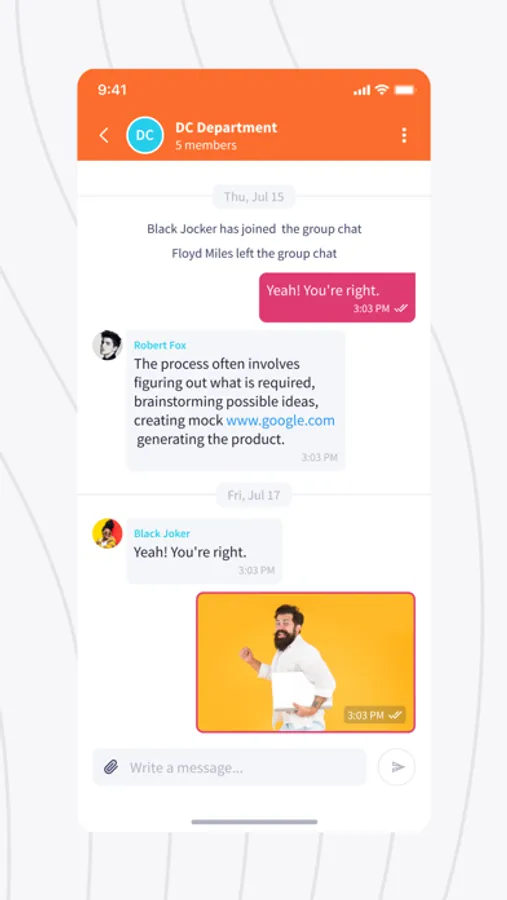Send the message with paper plane button
The height and width of the screenshot is (900, 507).
[397, 767]
